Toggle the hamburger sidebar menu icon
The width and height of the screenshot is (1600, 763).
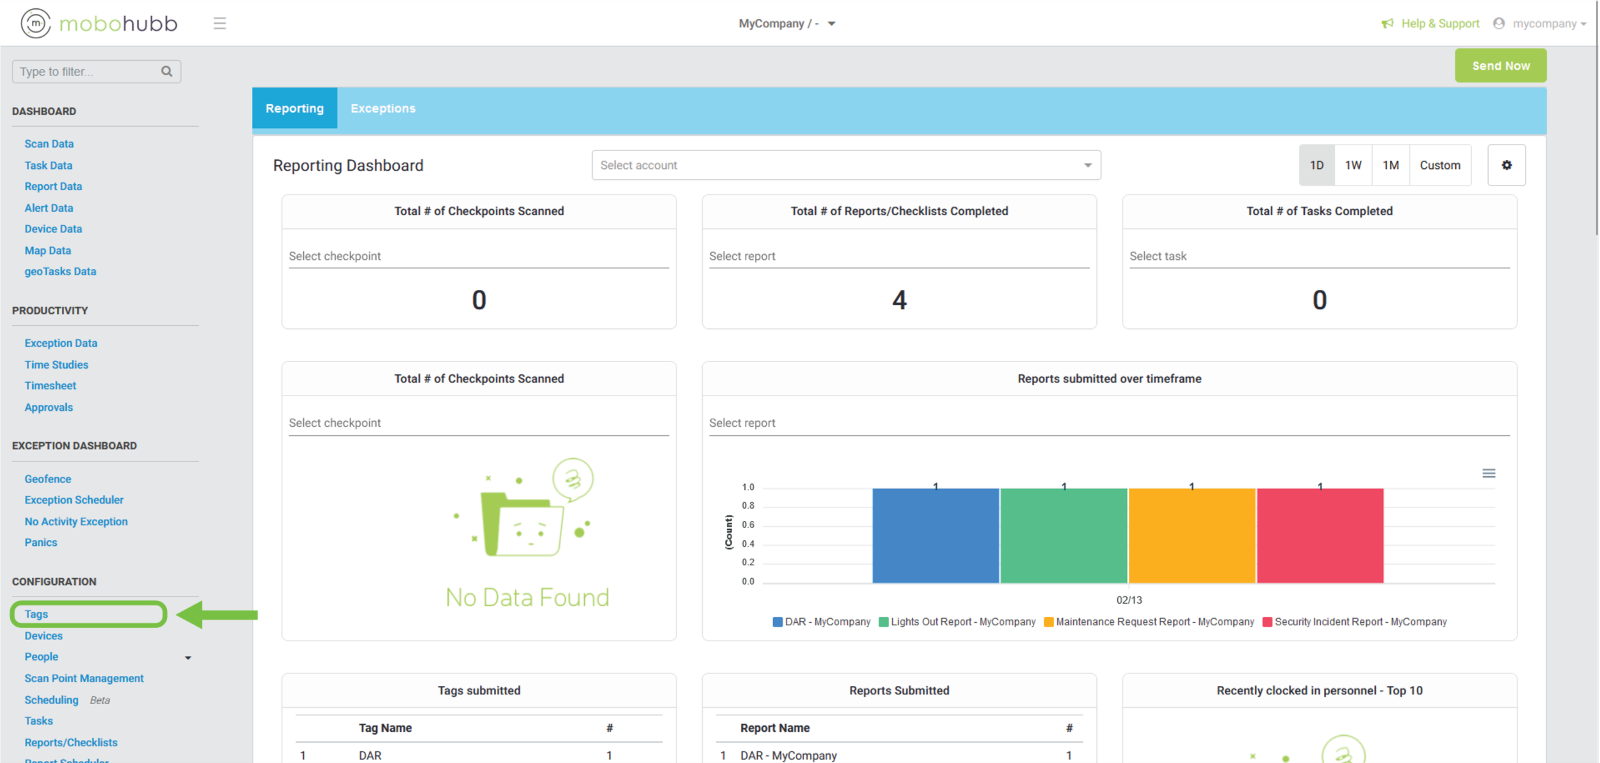[x=220, y=23]
